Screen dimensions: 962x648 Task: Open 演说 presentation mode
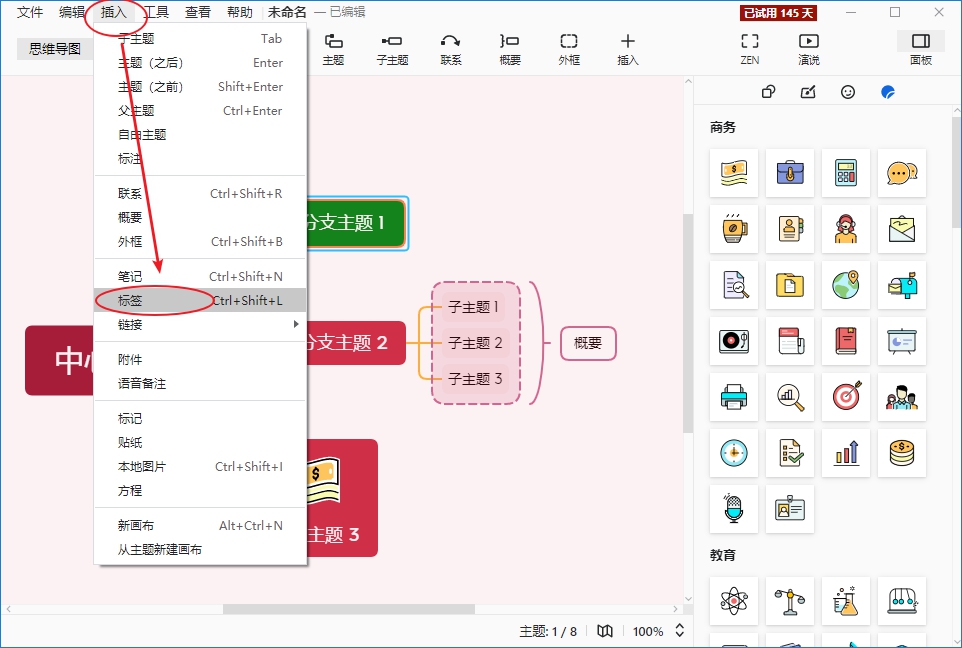(x=808, y=48)
